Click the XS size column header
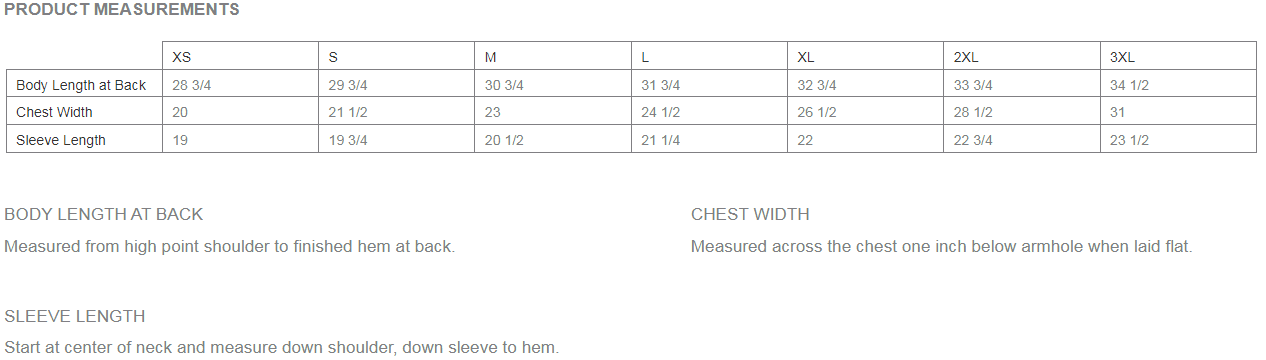 click(x=181, y=58)
